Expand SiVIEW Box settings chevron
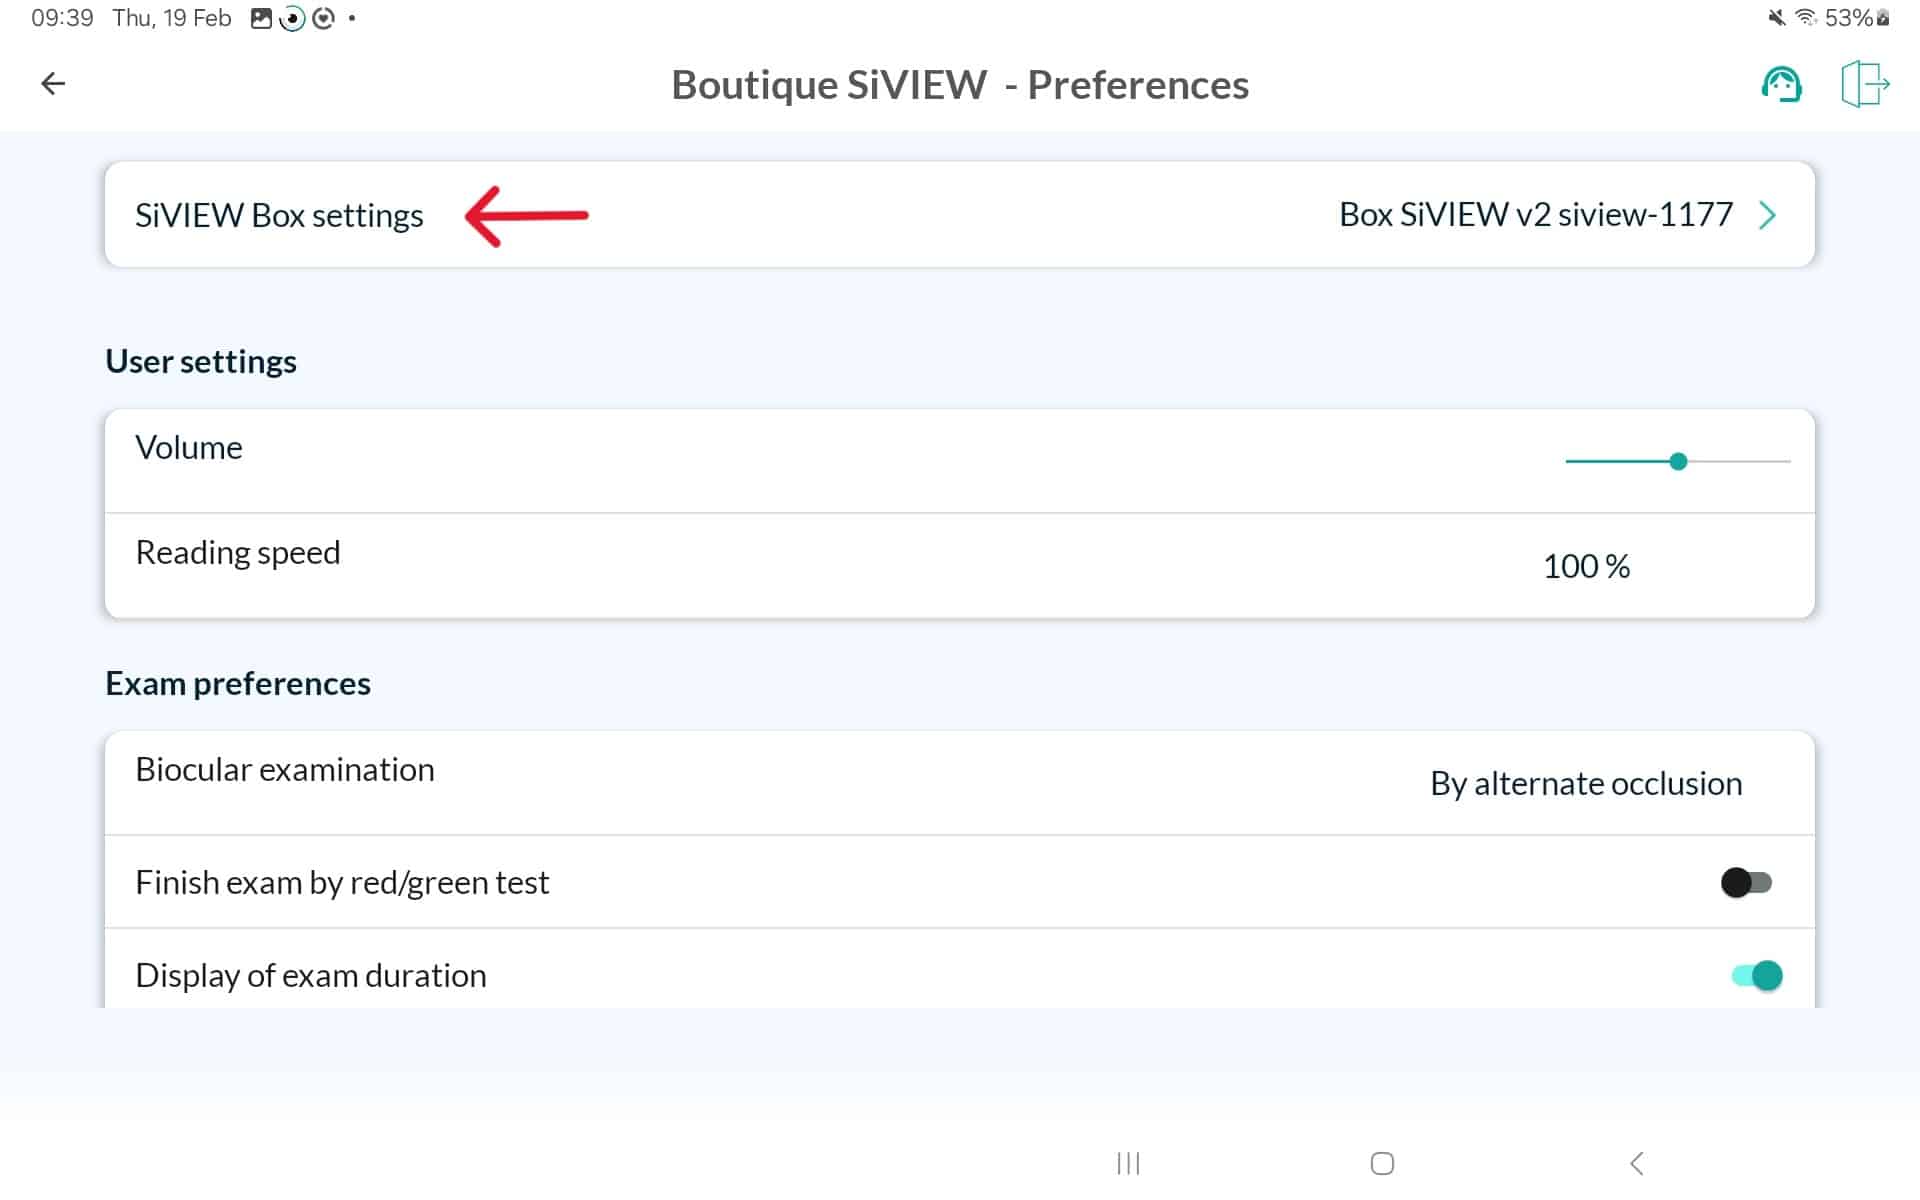Viewport: 1920px width, 1200px height. click(1767, 215)
